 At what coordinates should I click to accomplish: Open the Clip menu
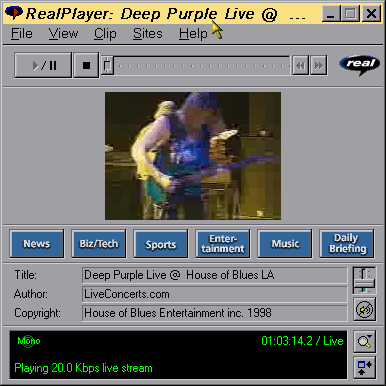point(105,34)
